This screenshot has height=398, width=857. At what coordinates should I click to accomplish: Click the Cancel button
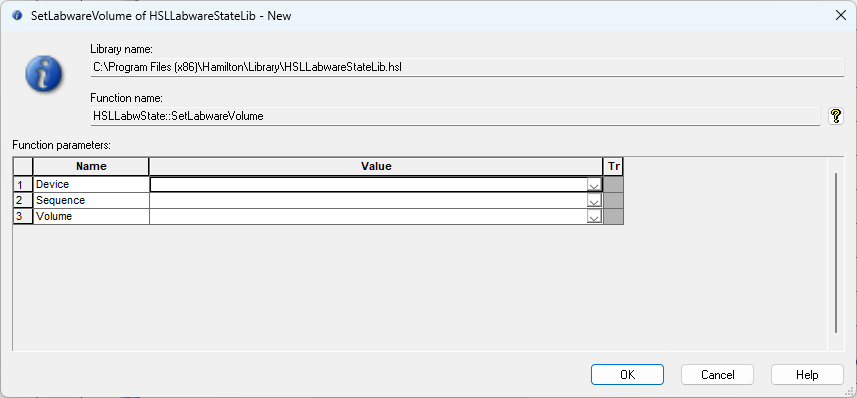(717, 374)
